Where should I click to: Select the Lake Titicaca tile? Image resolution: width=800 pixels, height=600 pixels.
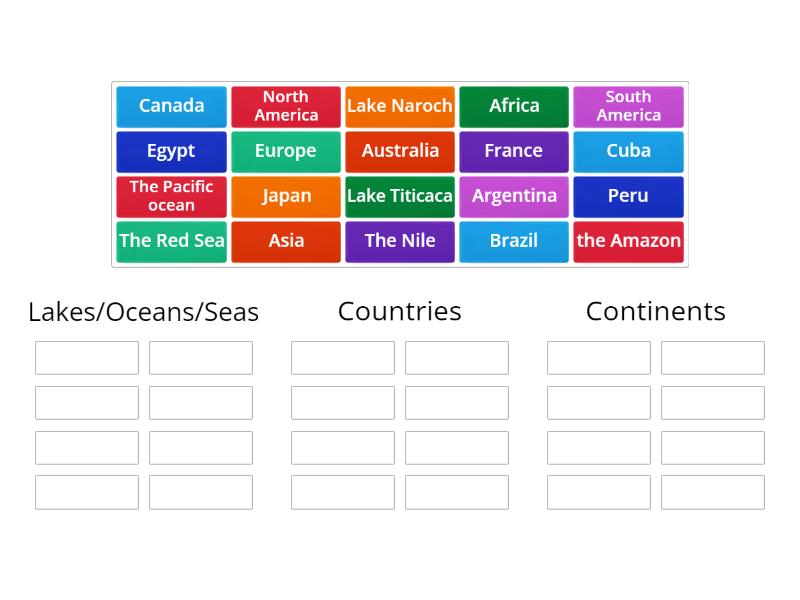(400, 196)
